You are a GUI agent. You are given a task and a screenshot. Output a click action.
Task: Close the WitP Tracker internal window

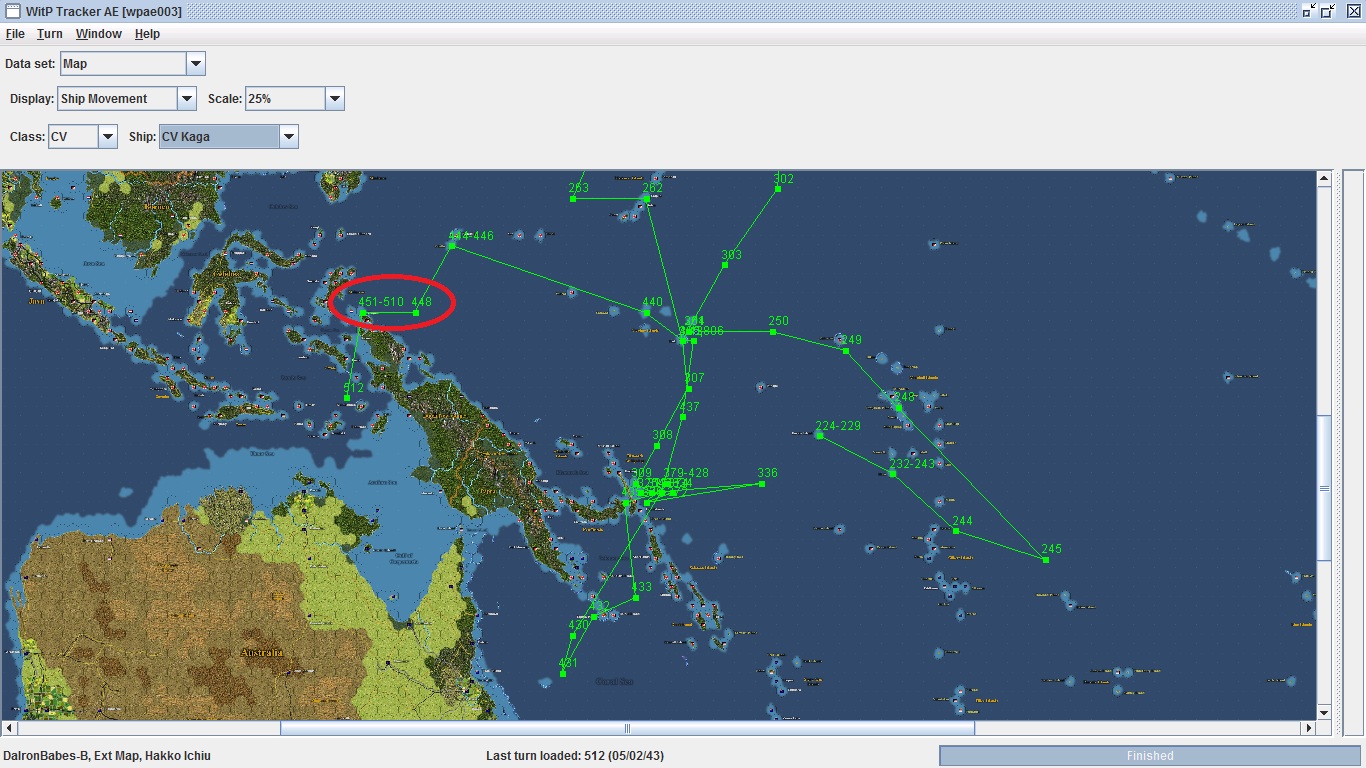tap(1353, 11)
